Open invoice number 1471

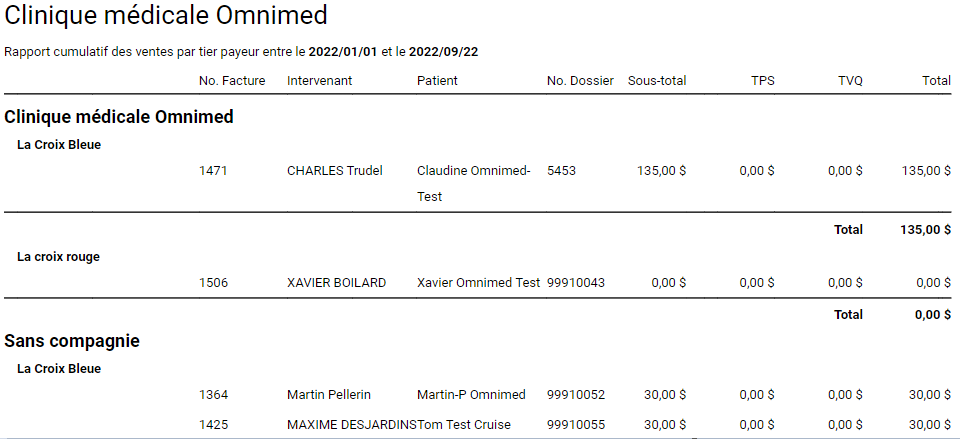click(x=213, y=171)
